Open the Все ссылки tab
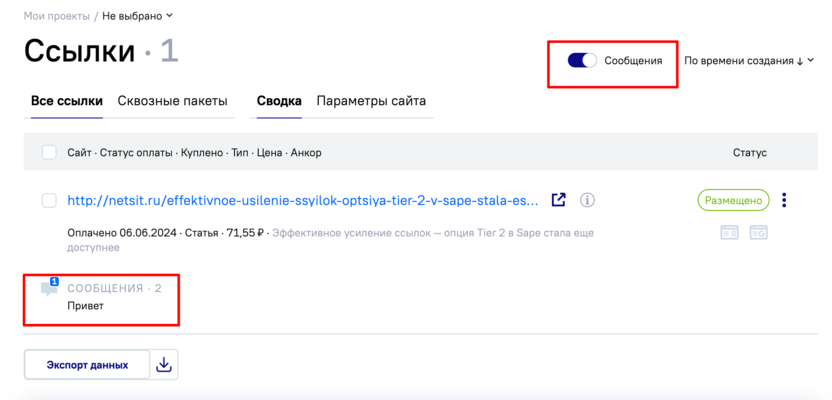This screenshot has height=400, width=832. coord(67,101)
